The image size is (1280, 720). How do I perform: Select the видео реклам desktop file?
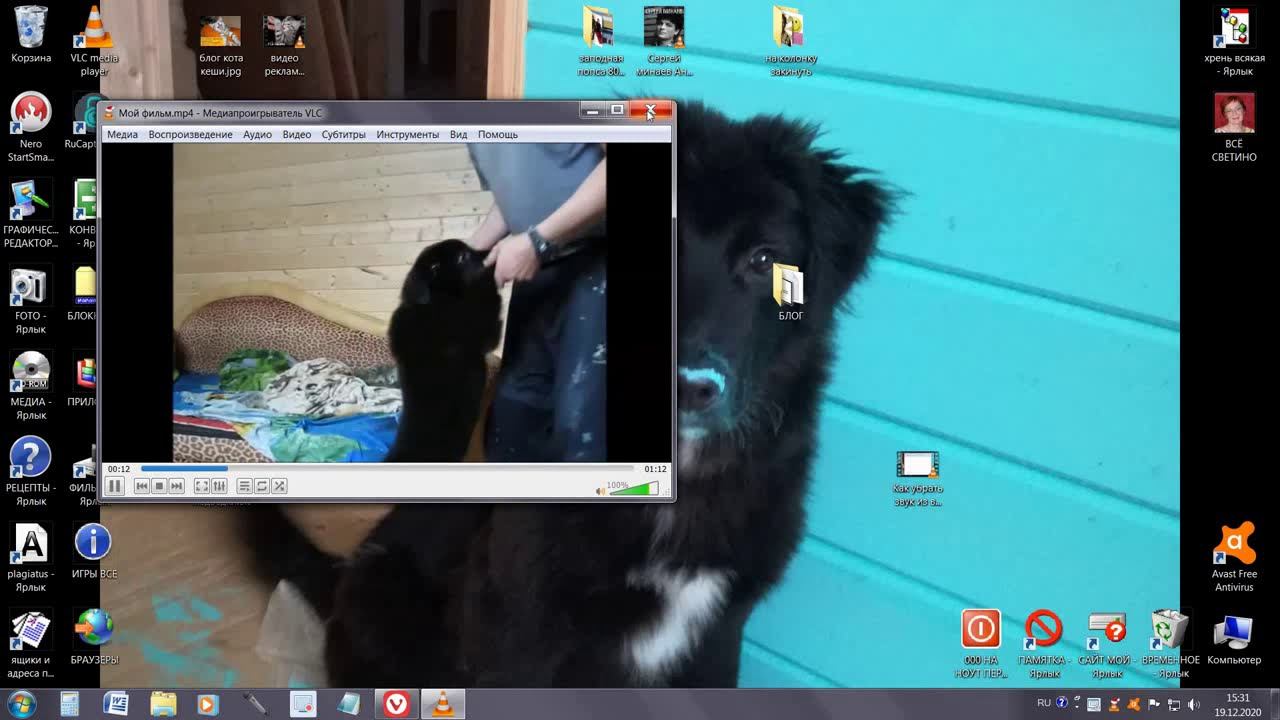(284, 46)
